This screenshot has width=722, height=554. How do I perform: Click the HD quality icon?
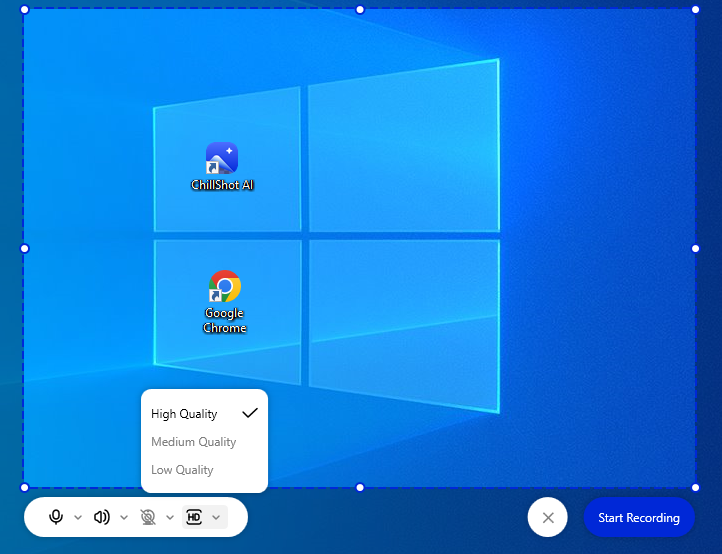(x=194, y=517)
